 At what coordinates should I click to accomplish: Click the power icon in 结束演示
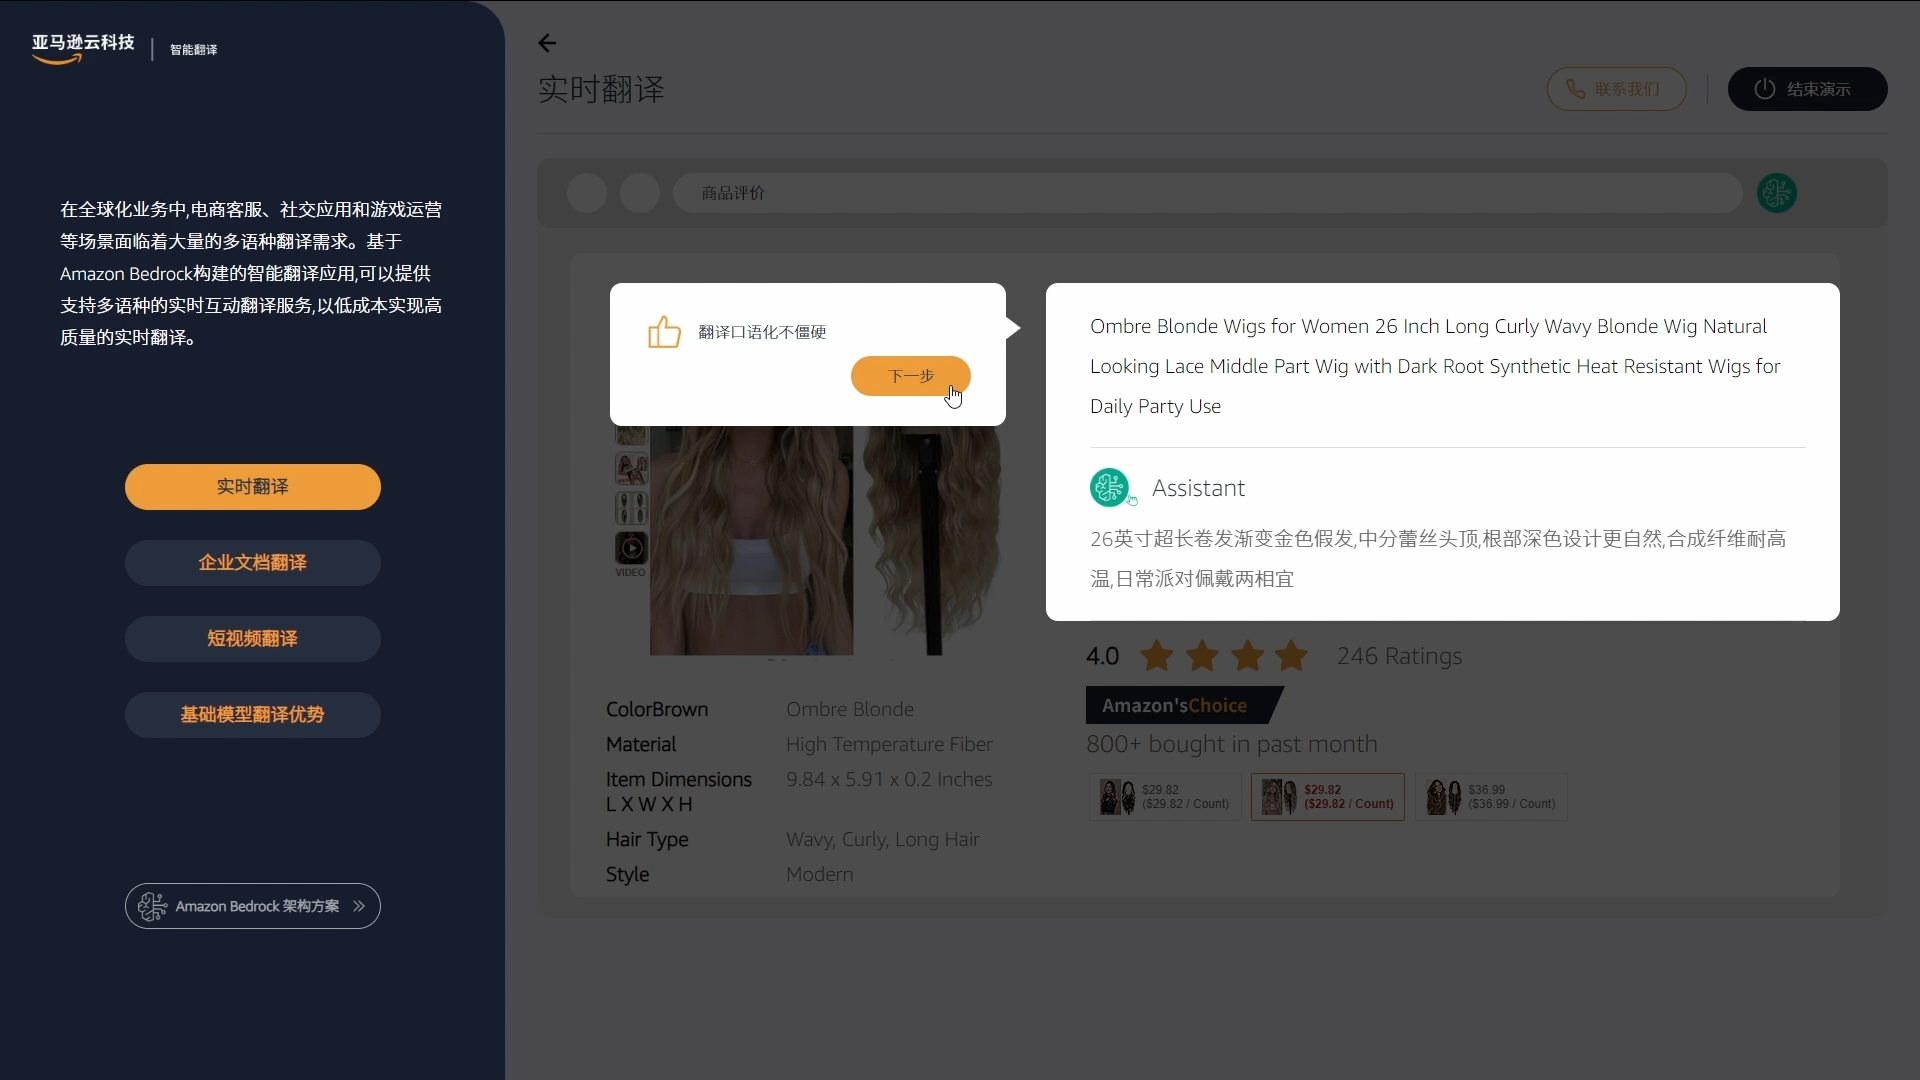pos(1765,89)
